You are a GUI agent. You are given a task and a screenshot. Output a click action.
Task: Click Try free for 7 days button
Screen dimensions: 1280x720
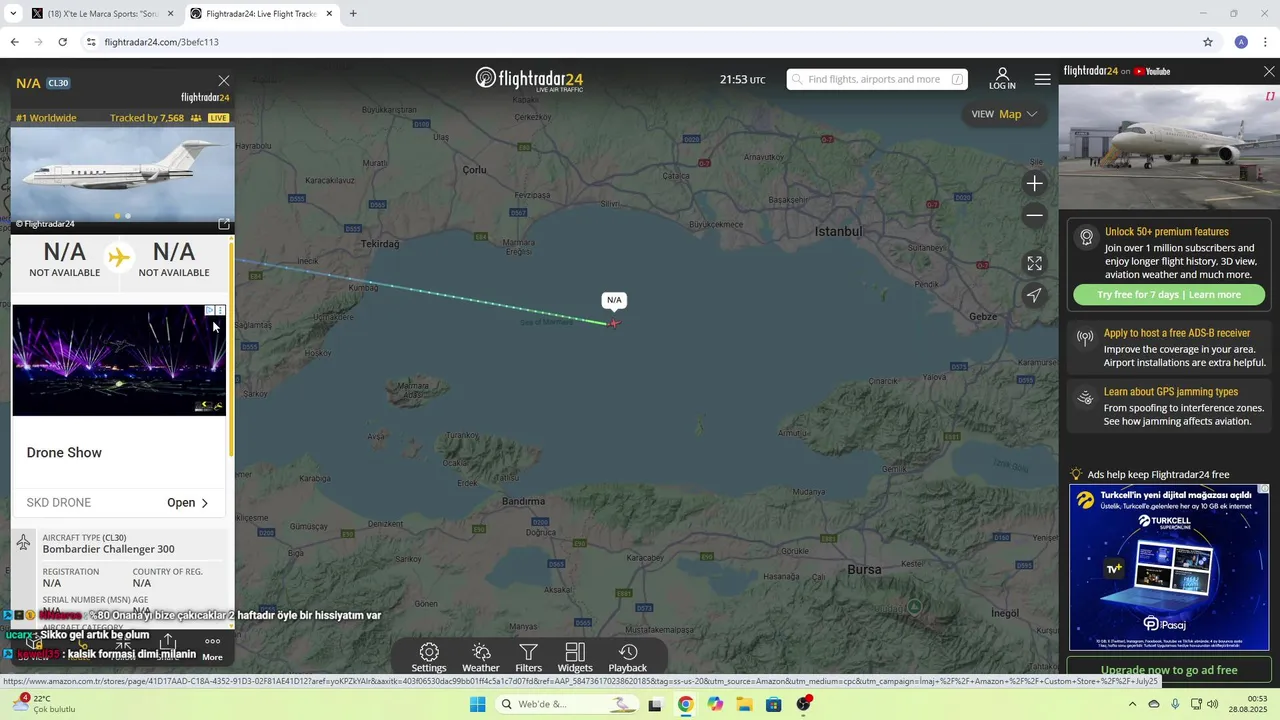click(1169, 295)
